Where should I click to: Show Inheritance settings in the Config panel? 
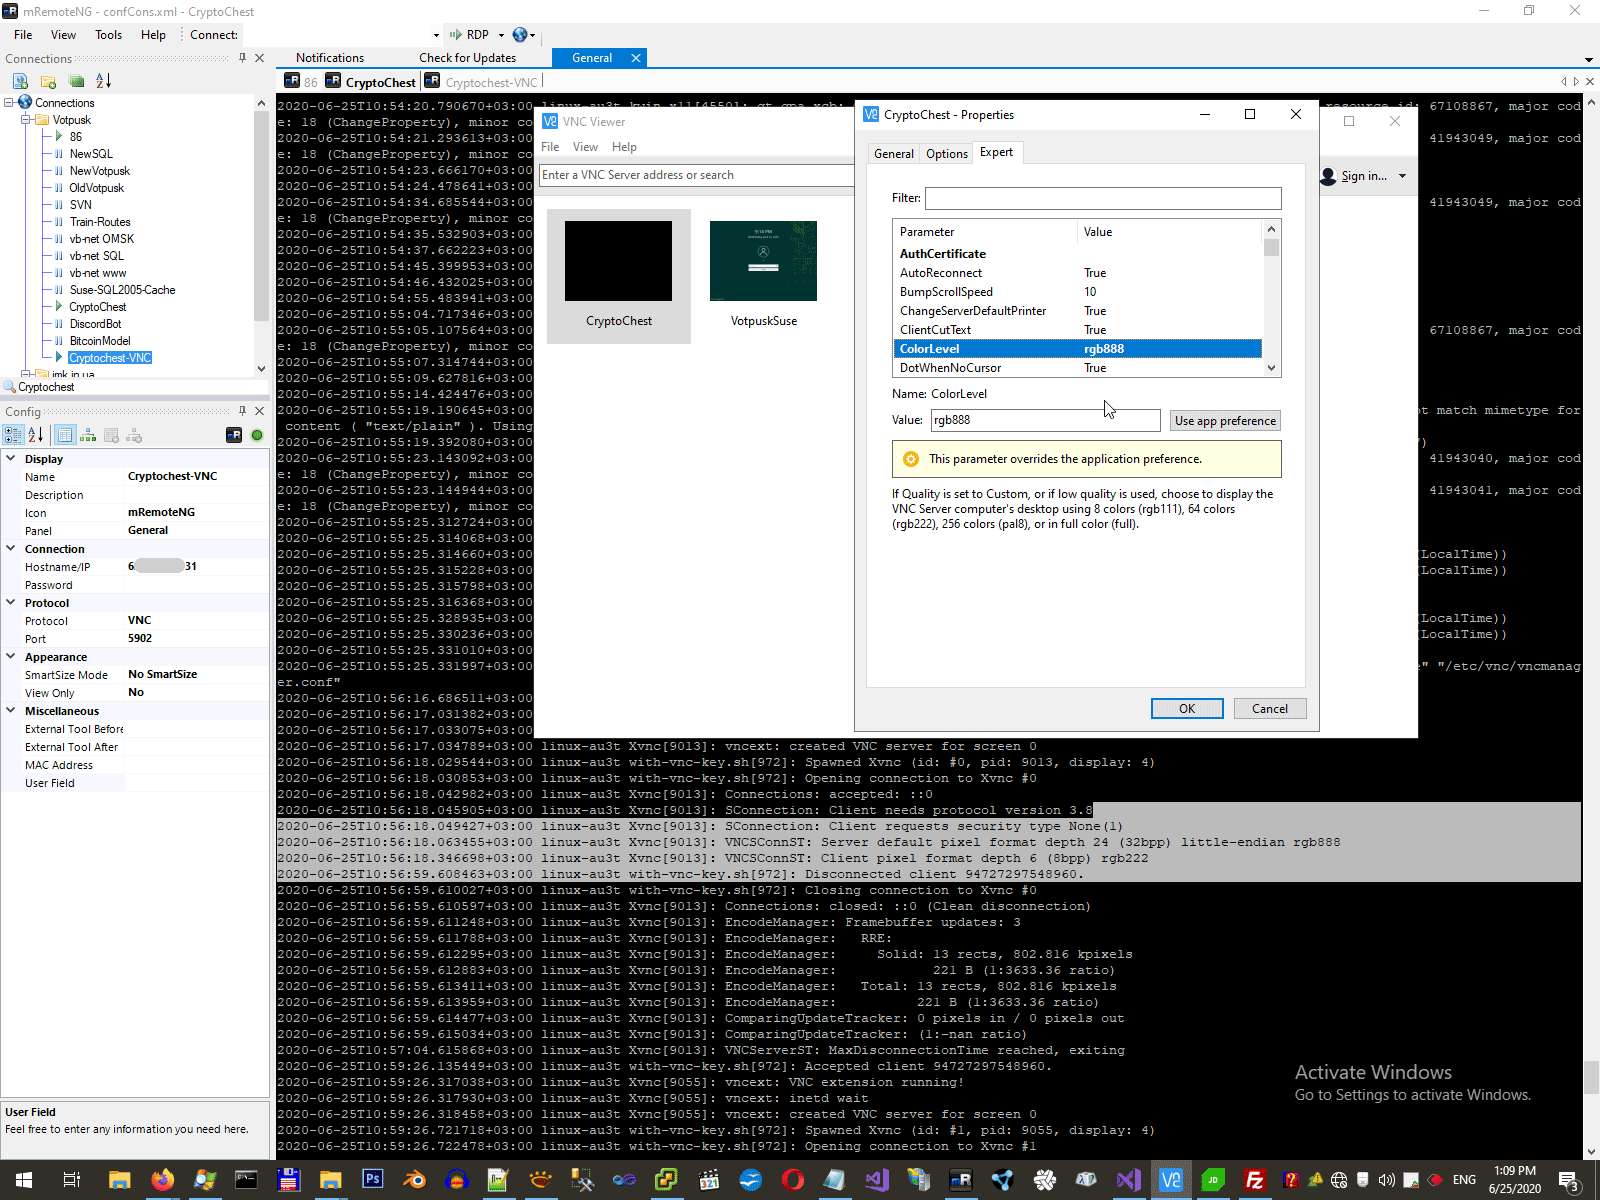[x=88, y=435]
